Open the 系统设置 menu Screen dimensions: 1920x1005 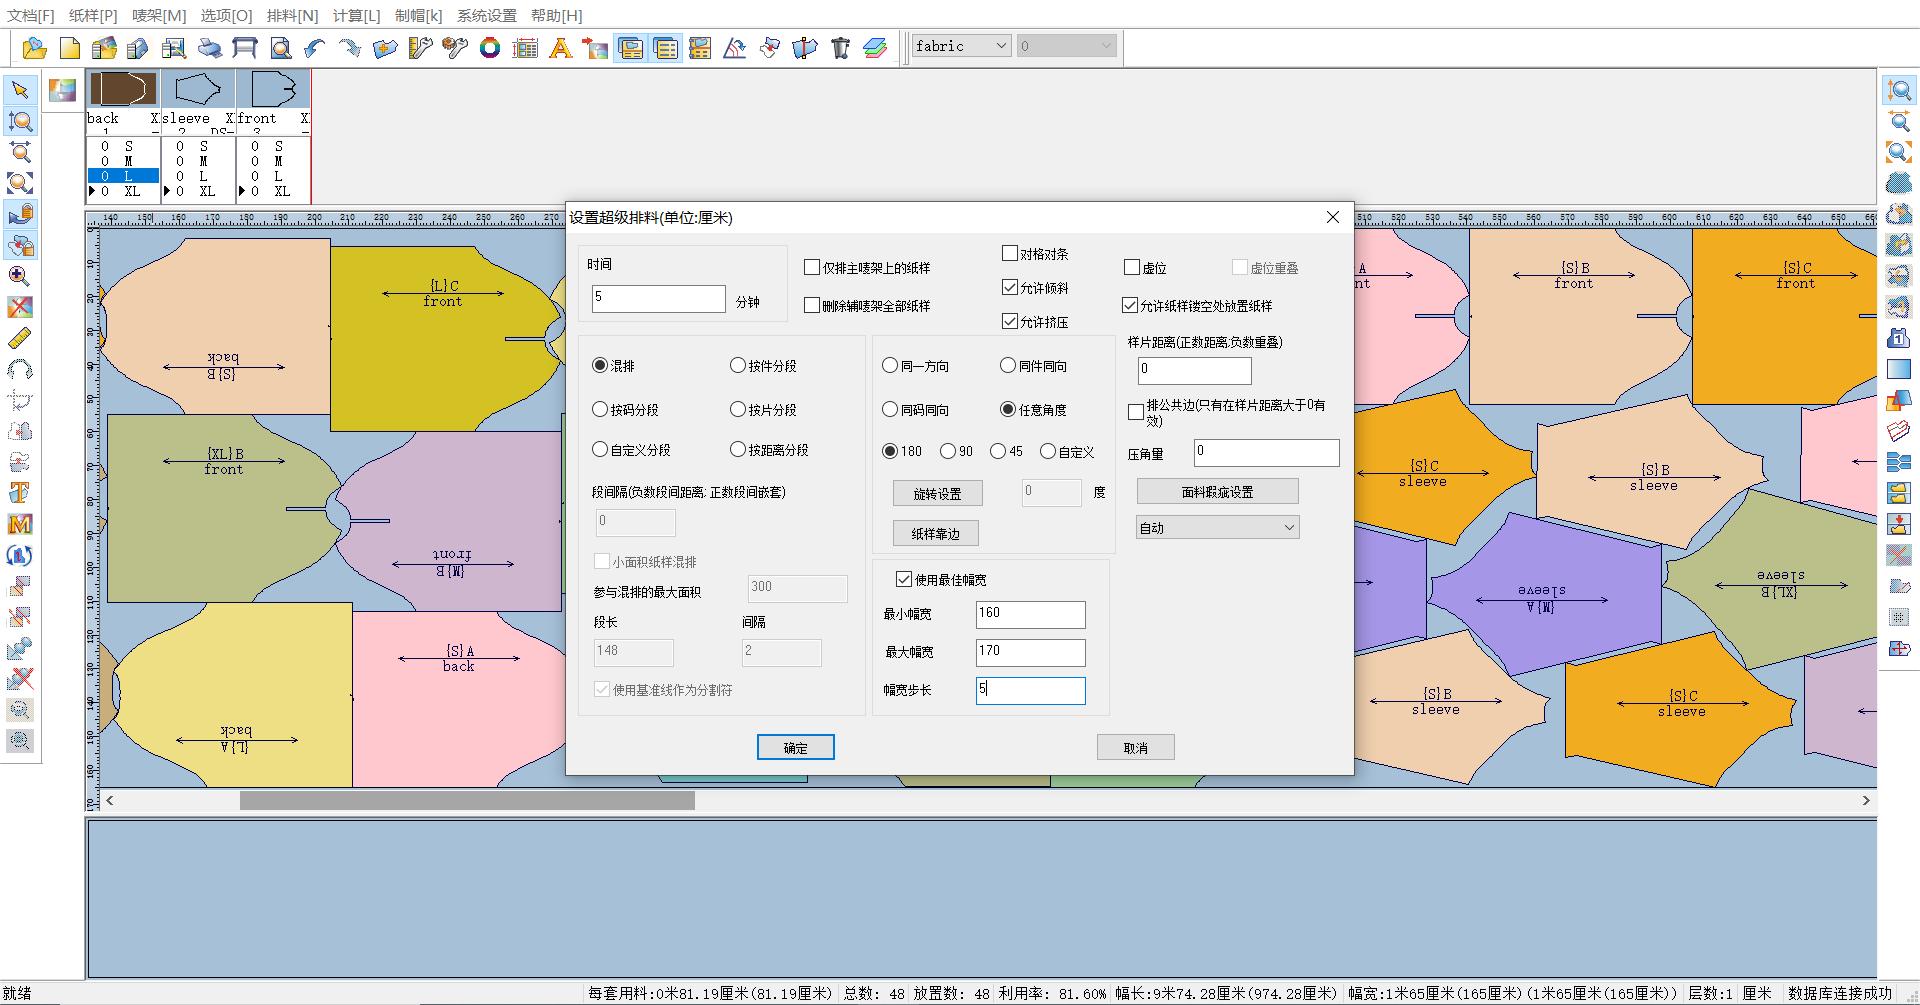coord(487,15)
